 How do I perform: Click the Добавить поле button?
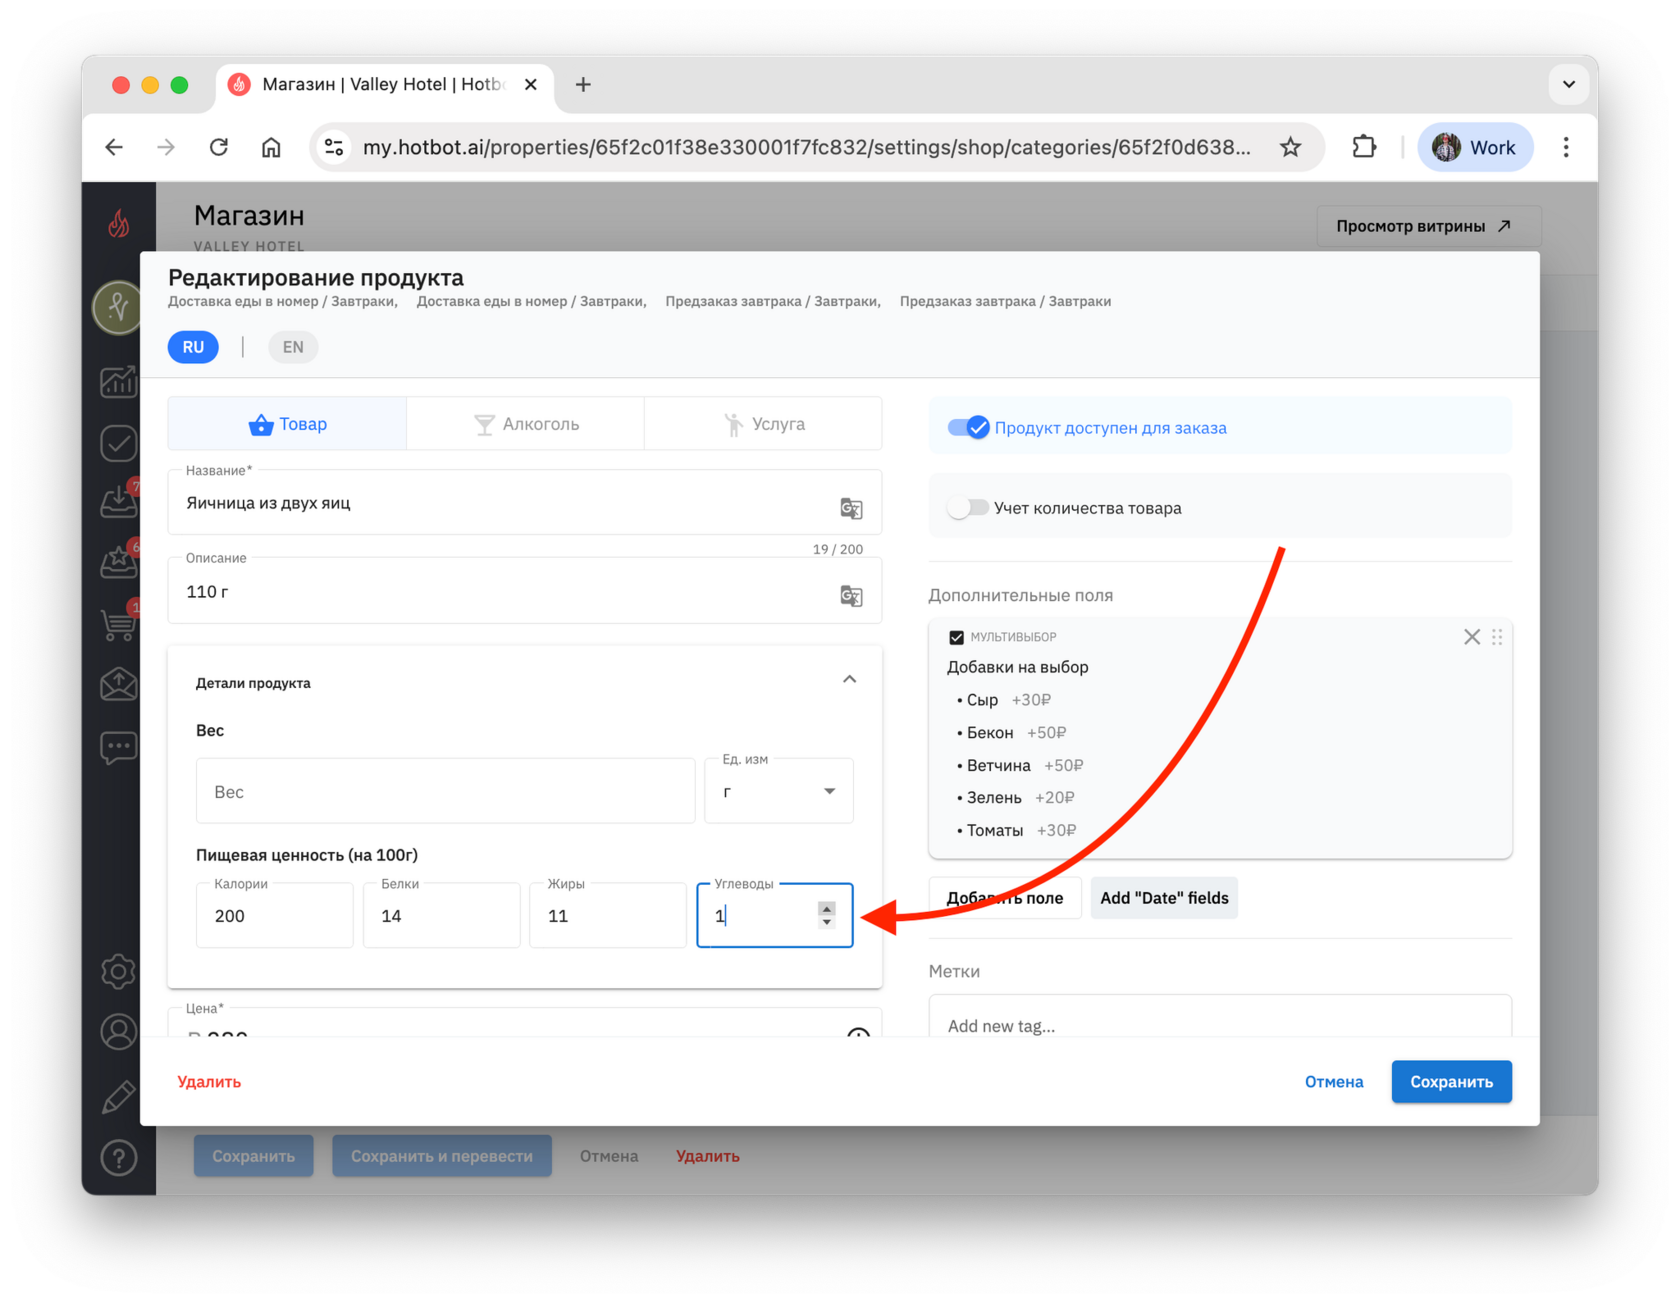pos(1005,898)
